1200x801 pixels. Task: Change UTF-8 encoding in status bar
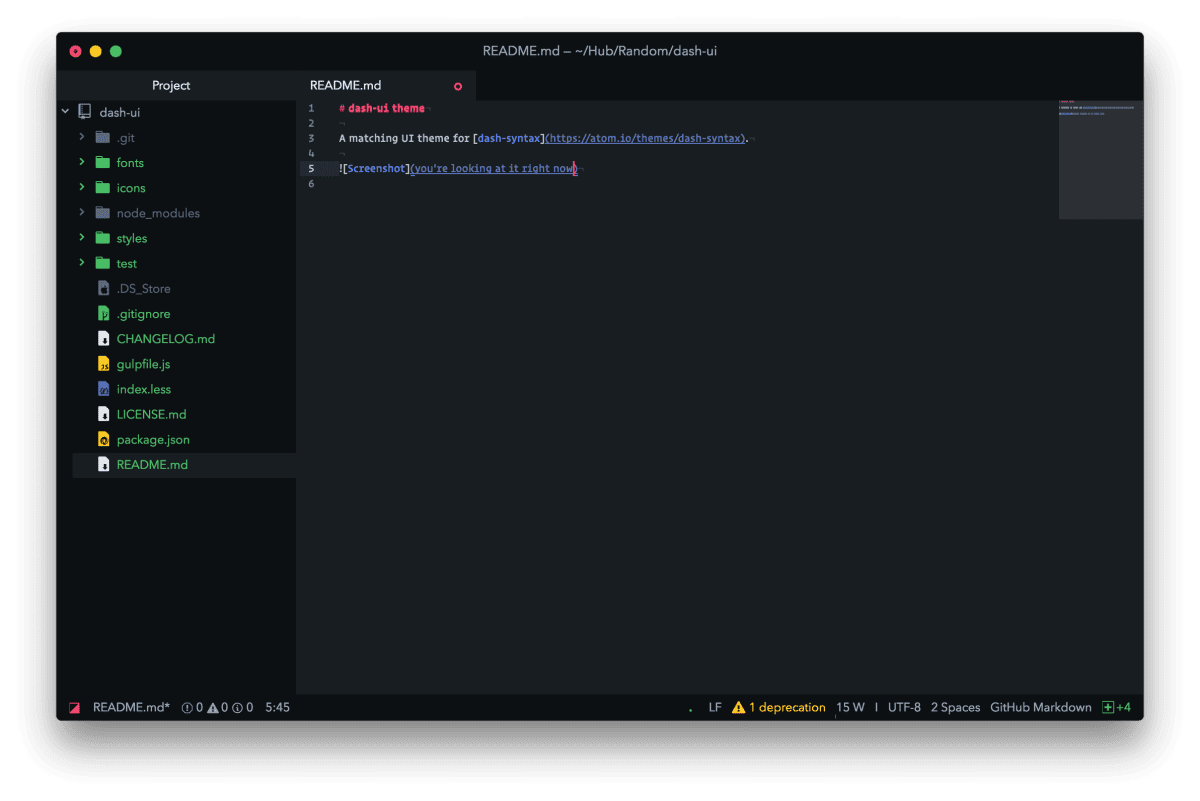click(904, 707)
